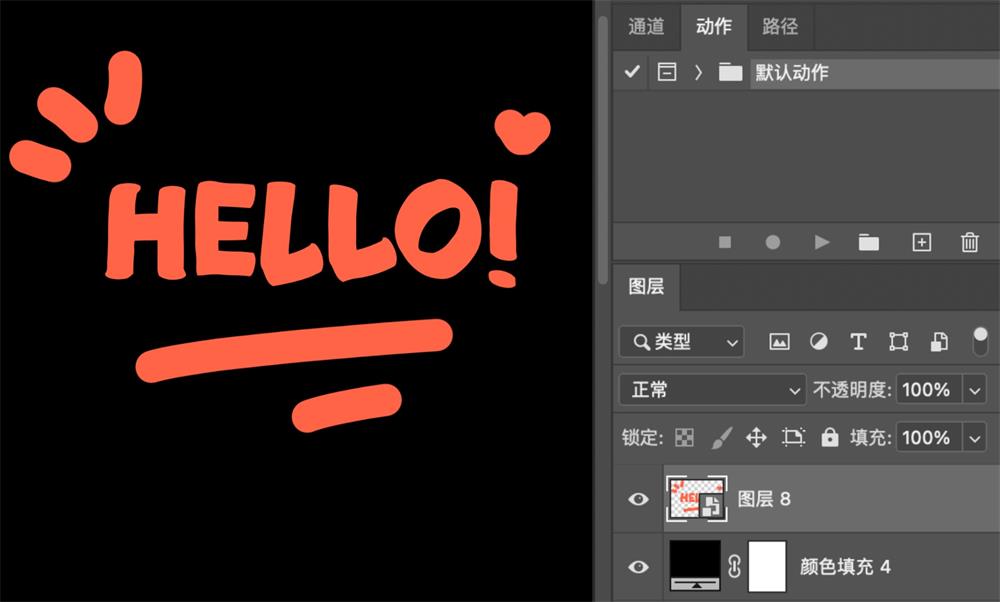
Task: Lock transparent pixels checkerboard icon
Action: (684, 437)
